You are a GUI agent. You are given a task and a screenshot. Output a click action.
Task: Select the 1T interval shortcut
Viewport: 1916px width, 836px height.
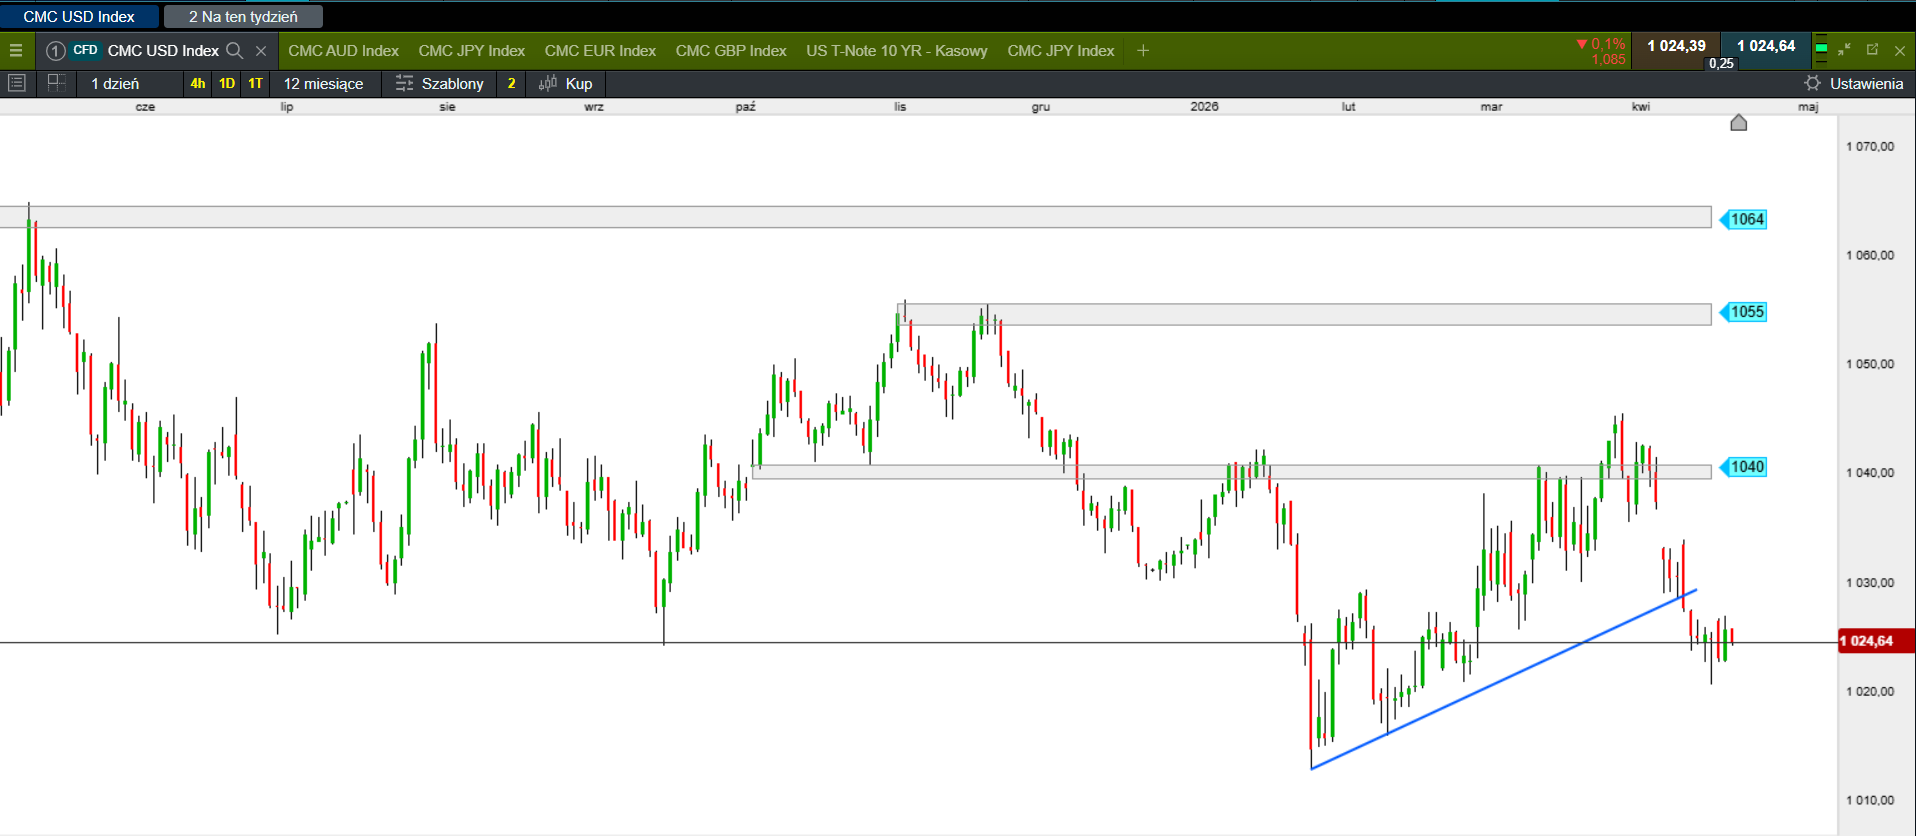tap(256, 83)
